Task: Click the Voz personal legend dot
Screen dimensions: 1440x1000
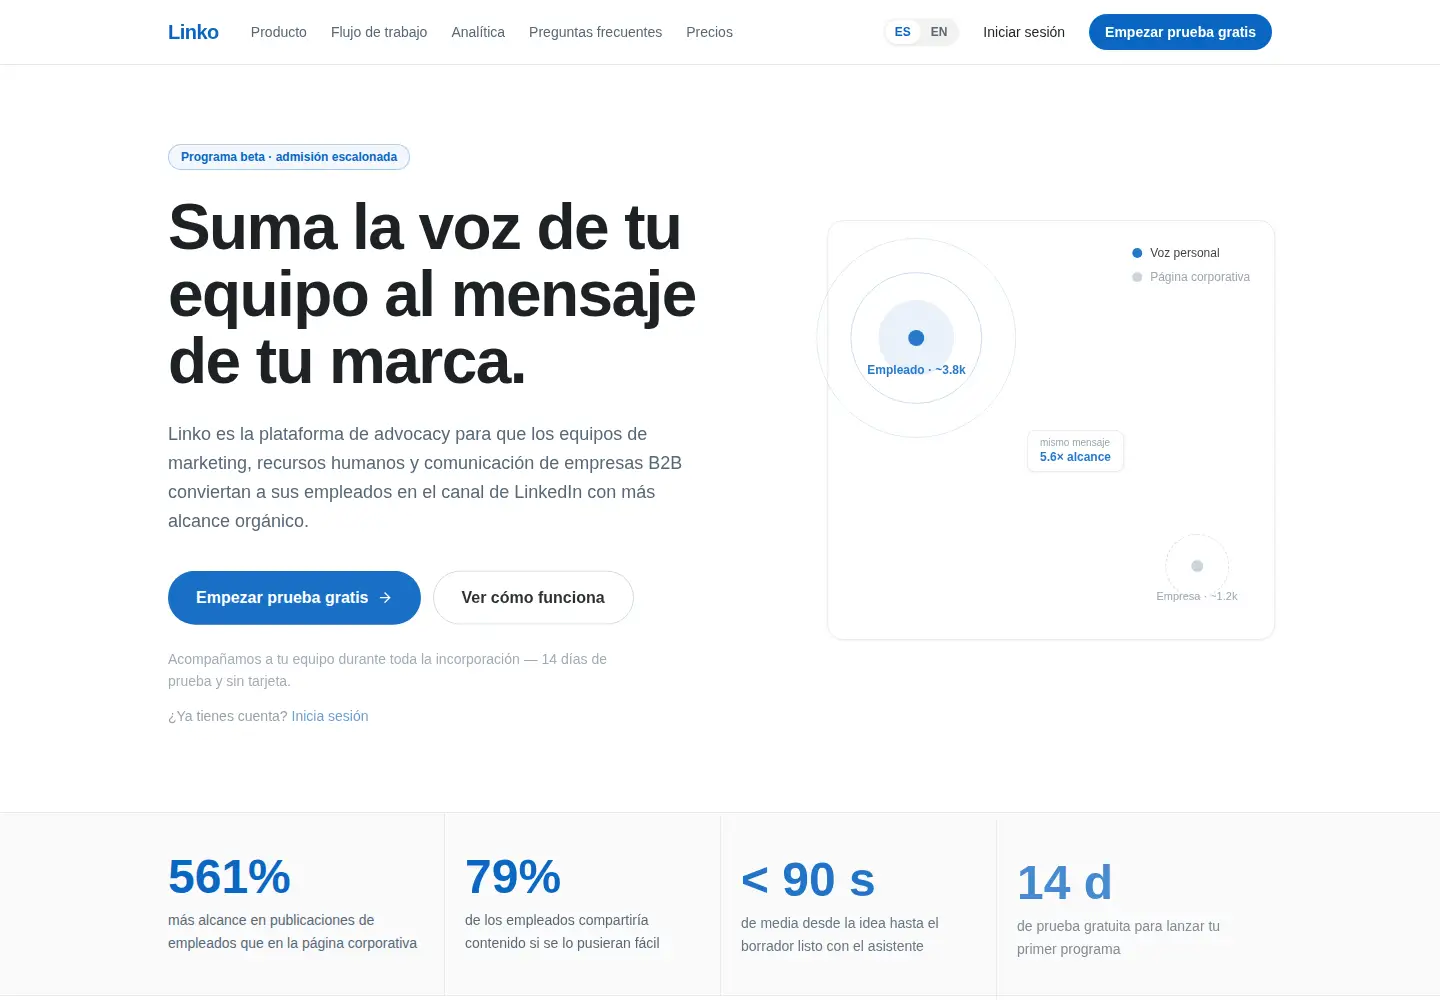Action: (1137, 253)
